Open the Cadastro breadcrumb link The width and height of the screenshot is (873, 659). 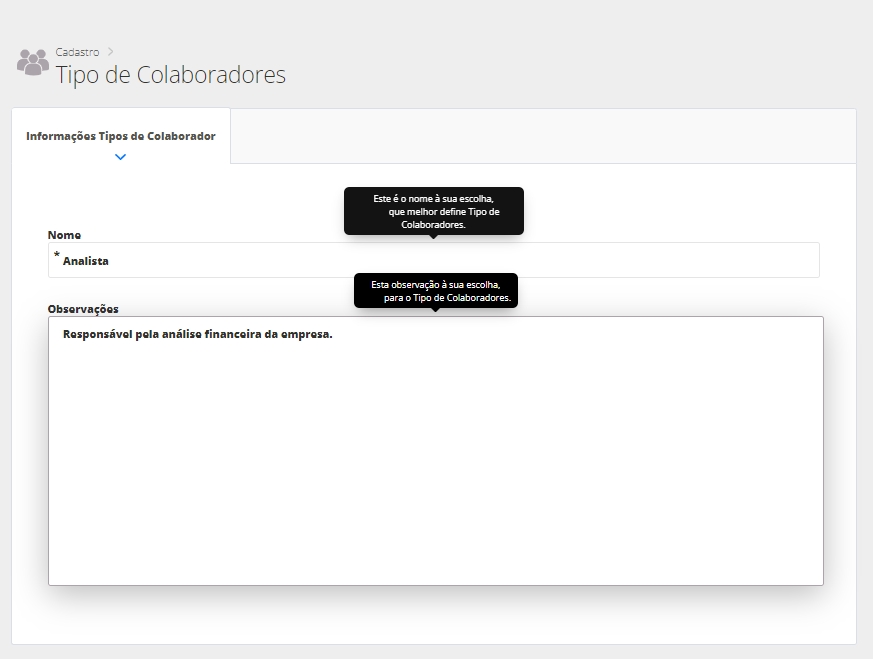click(x=77, y=51)
